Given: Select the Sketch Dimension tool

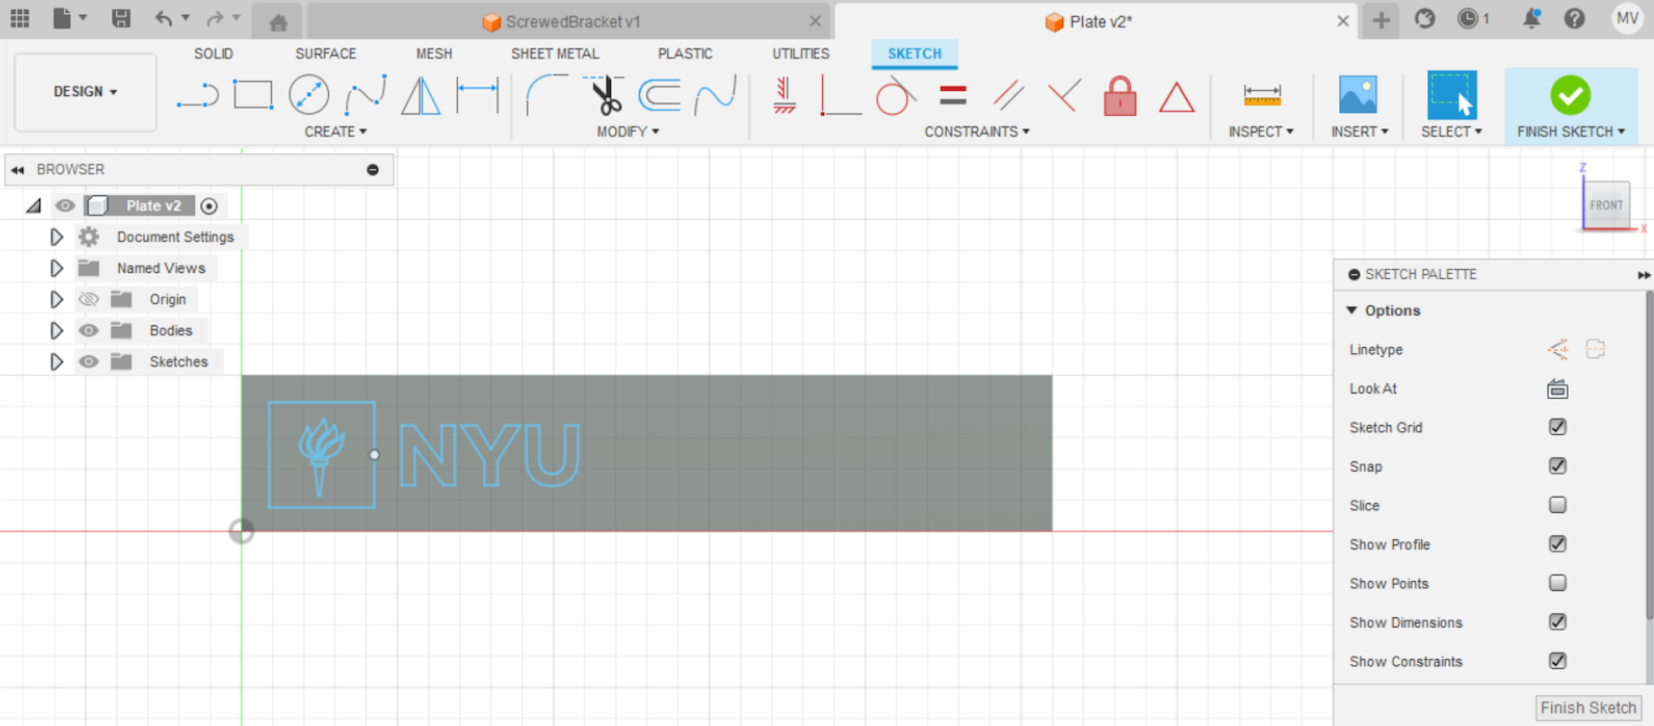Looking at the screenshot, I should (x=477, y=96).
